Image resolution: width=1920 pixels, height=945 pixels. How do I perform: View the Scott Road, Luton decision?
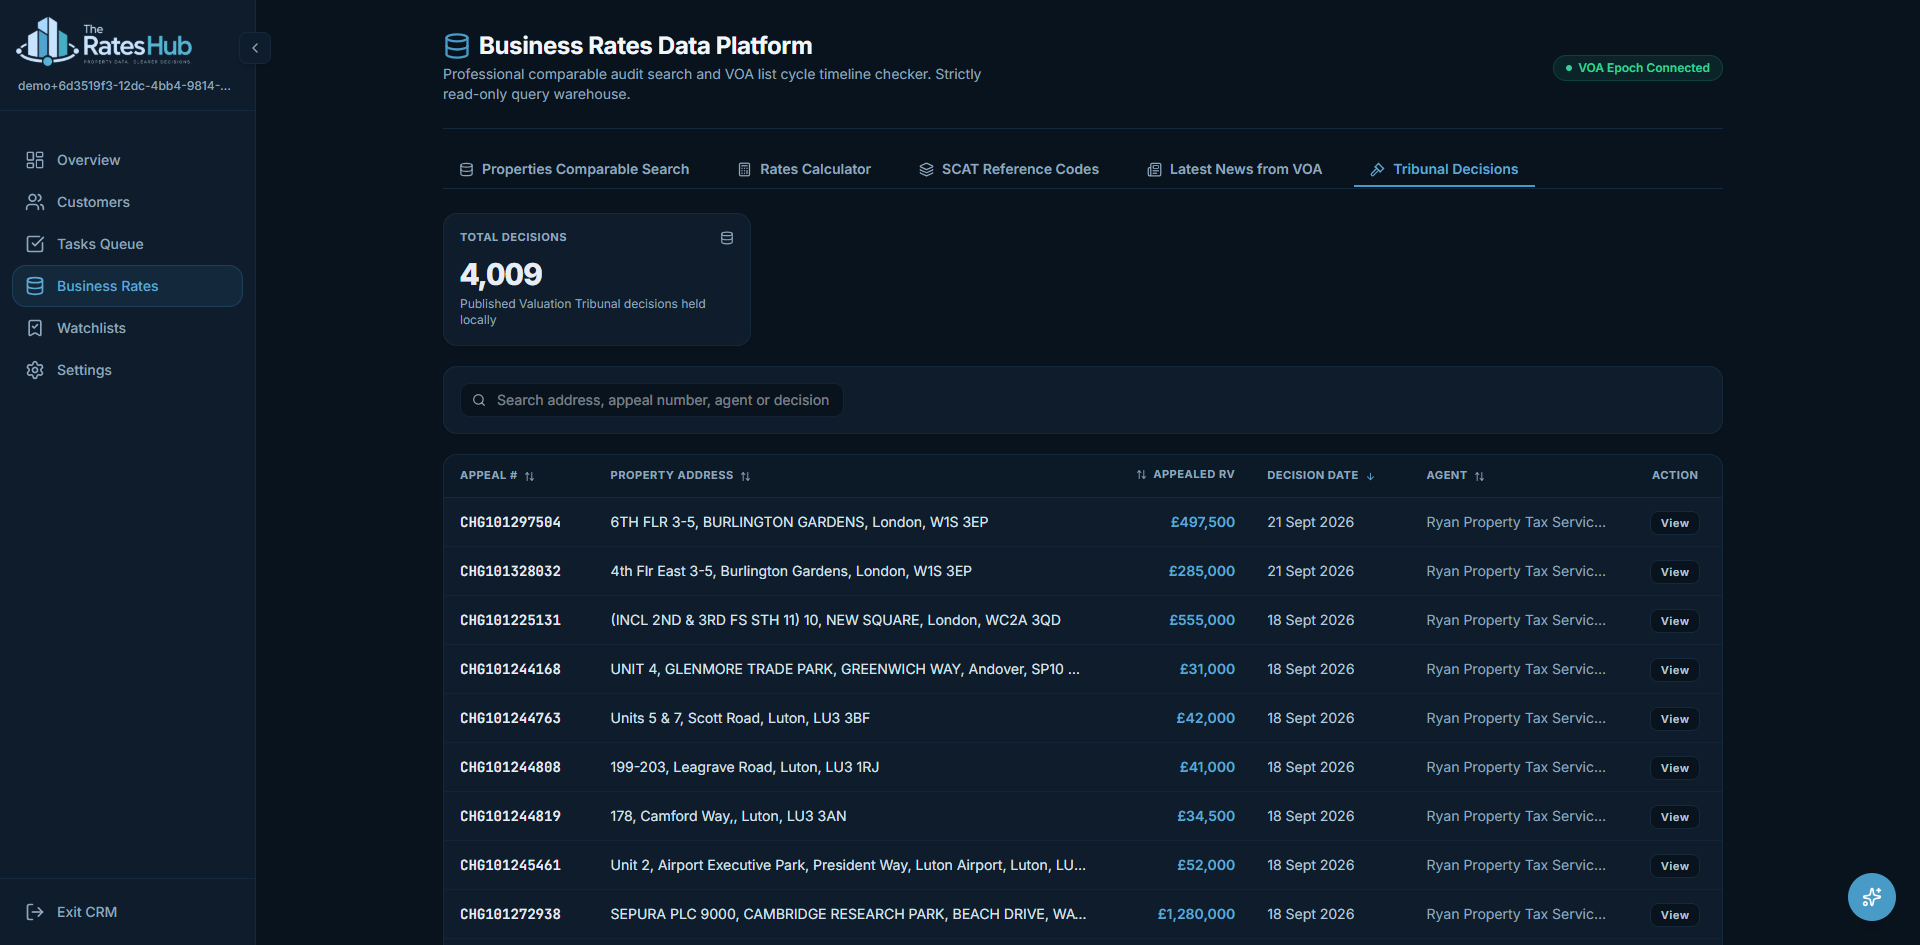point(1675,719)
